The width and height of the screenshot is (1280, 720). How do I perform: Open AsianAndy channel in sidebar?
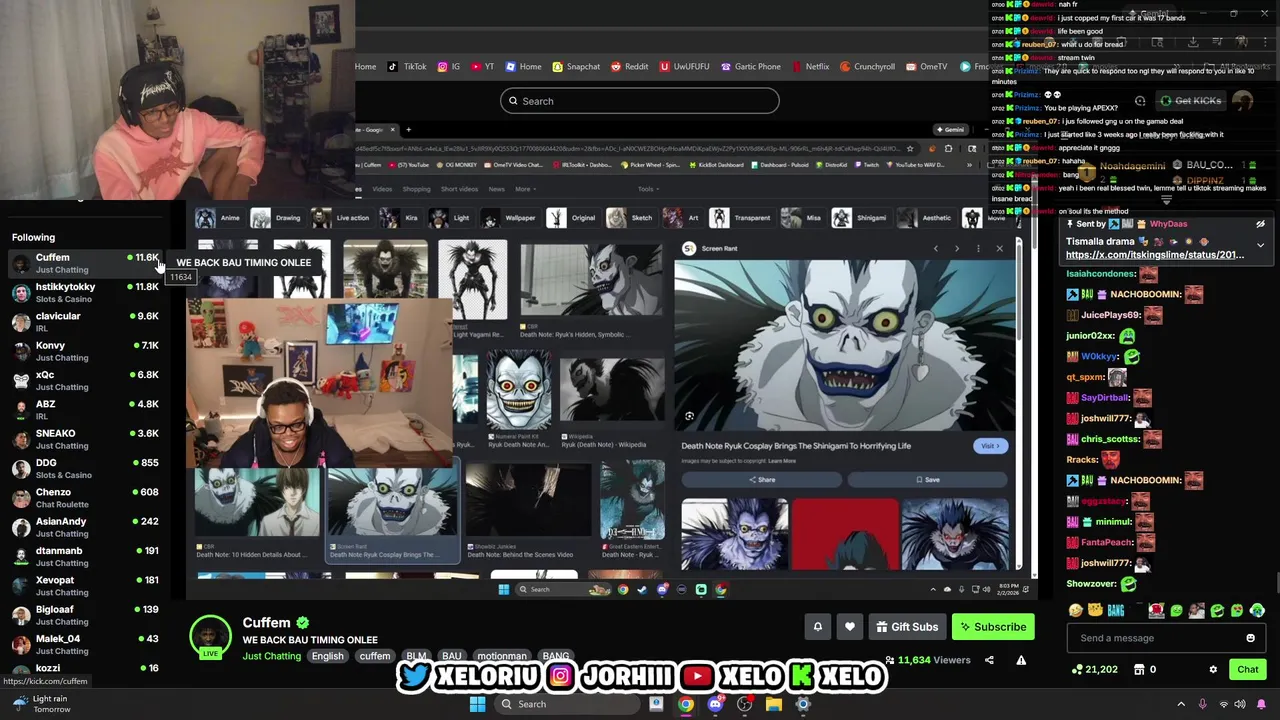[85, 526]
